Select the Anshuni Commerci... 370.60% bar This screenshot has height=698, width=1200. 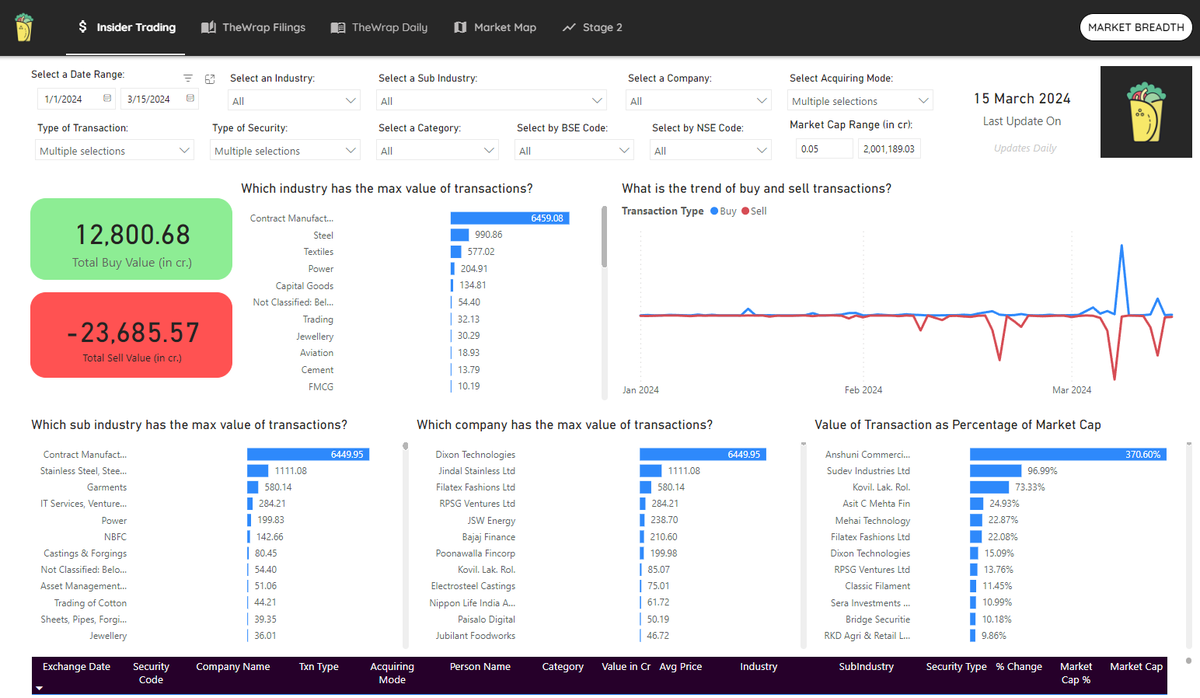1067,454
